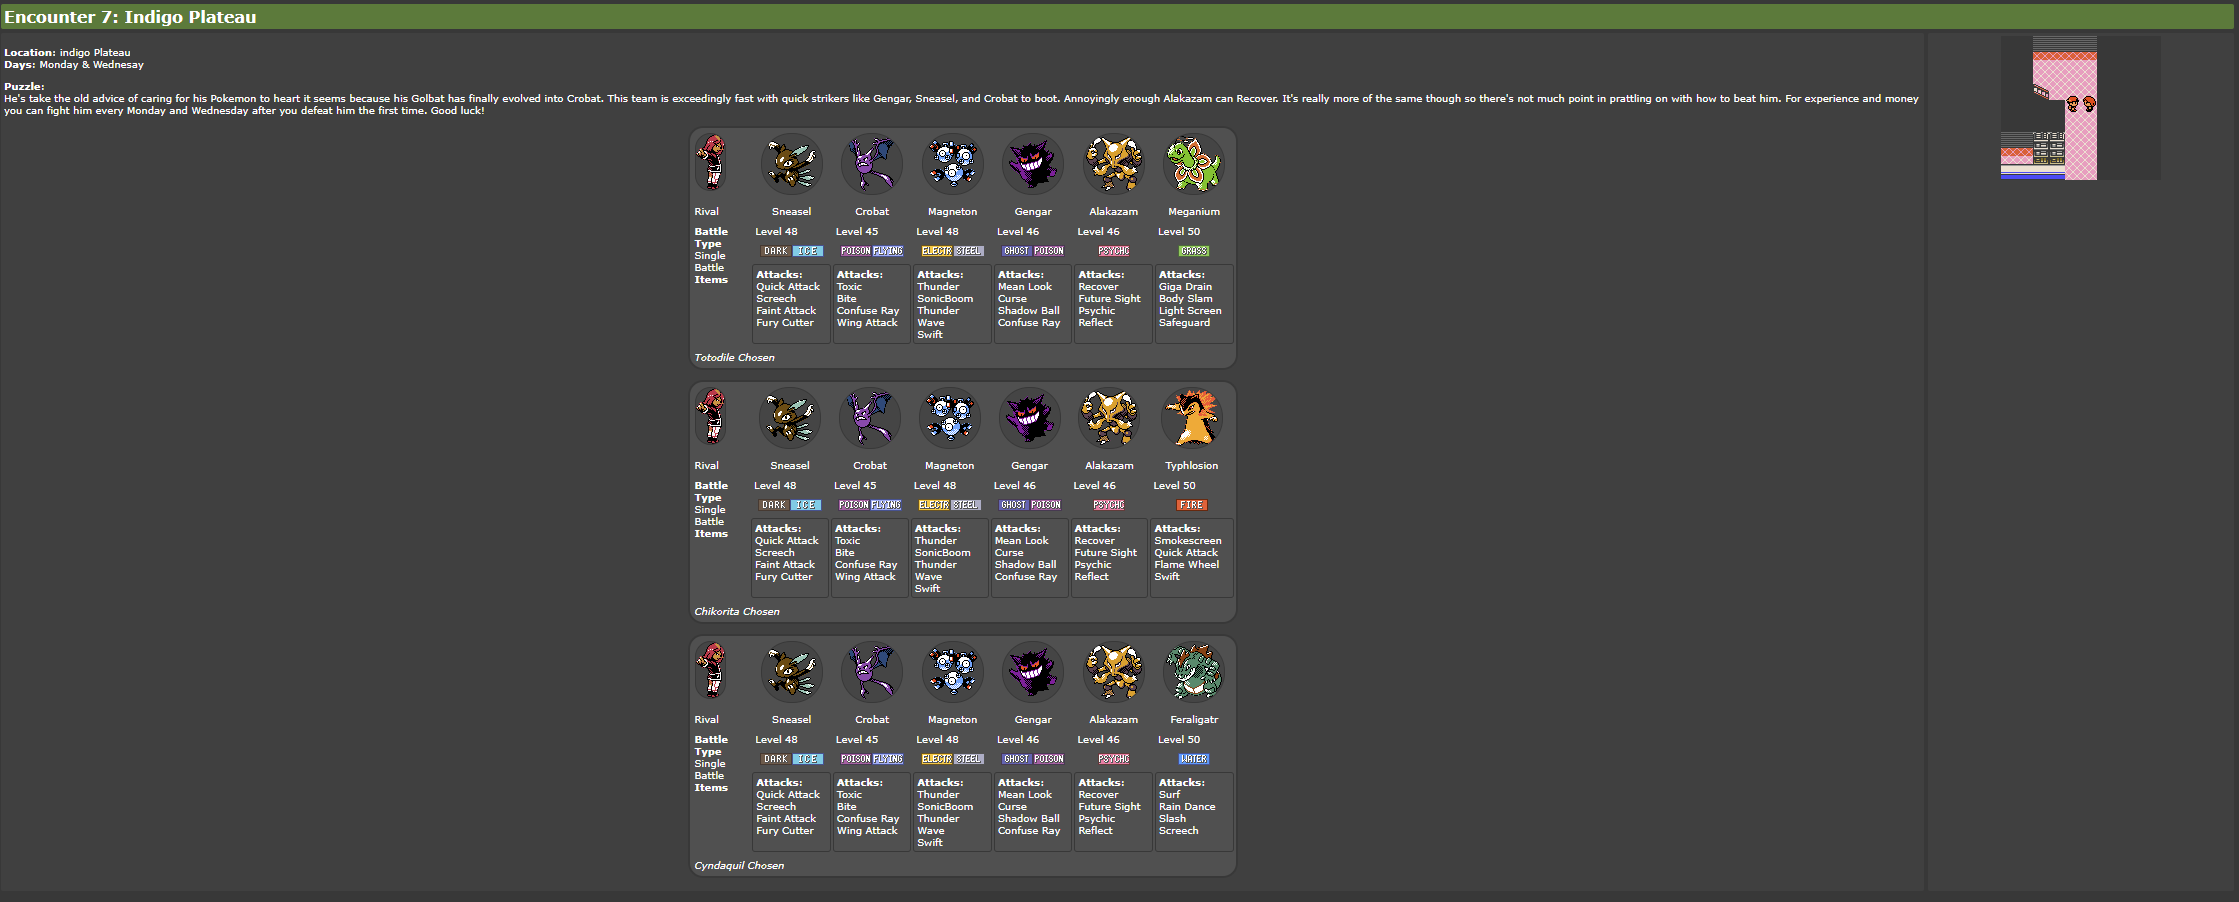Click the Rival trainer sprite in Totodile Chosen team
2239x902 pixels.
point(711,163)
